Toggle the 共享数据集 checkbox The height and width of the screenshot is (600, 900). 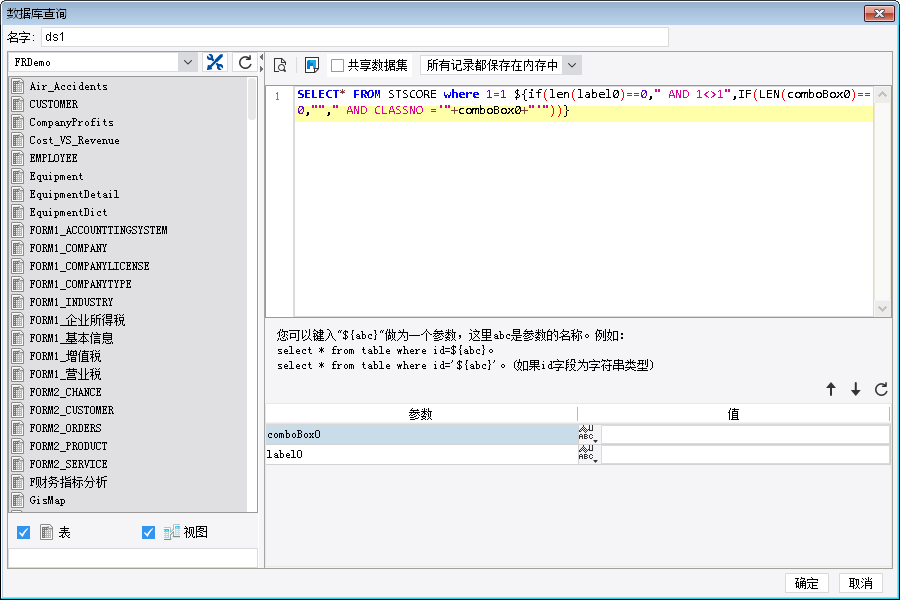338,65
